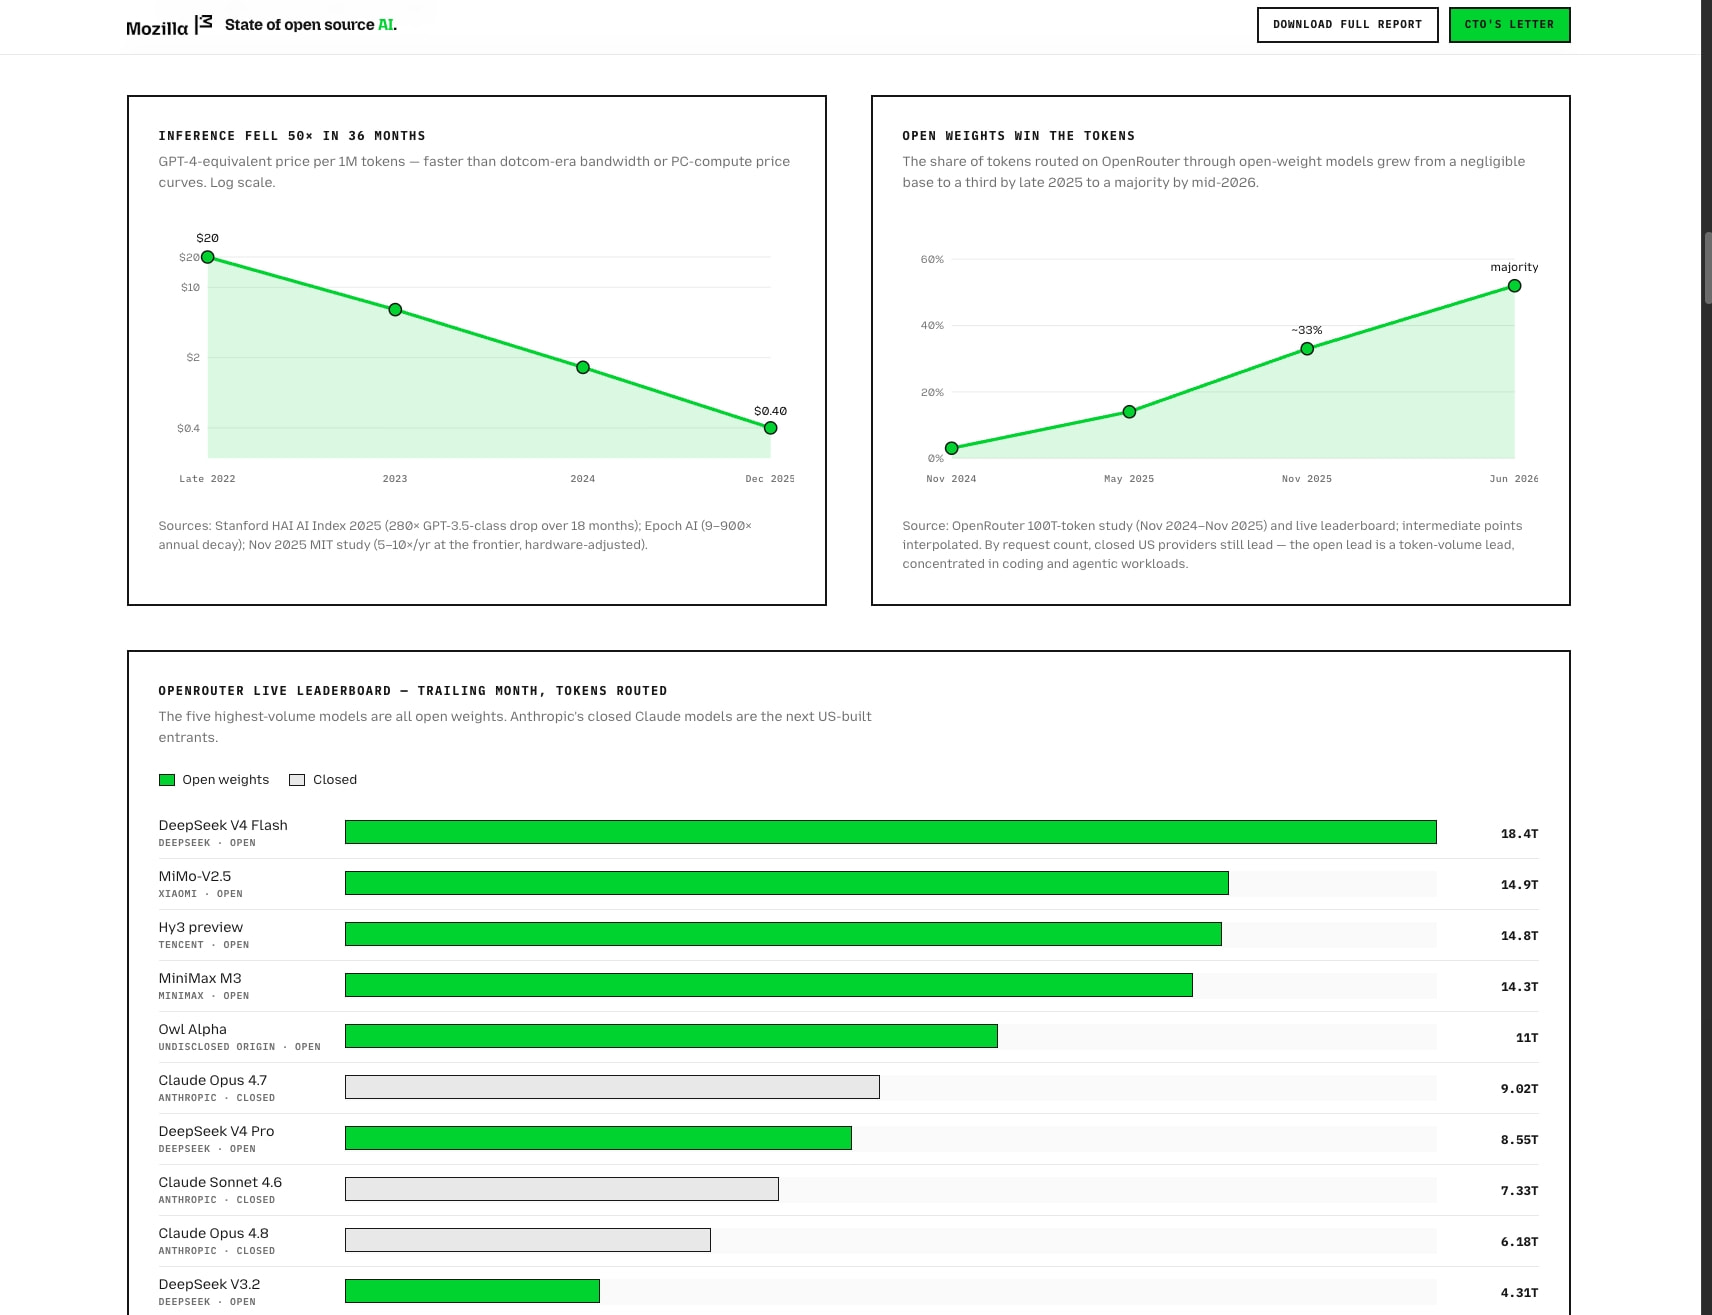Click the $0.4 y-axis label

coord(188,428)
